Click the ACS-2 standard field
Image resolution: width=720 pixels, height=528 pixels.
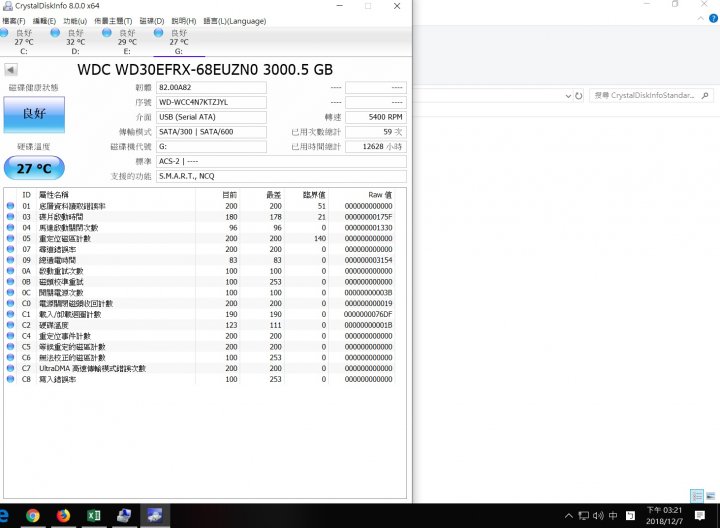click(x=281, y=161)
